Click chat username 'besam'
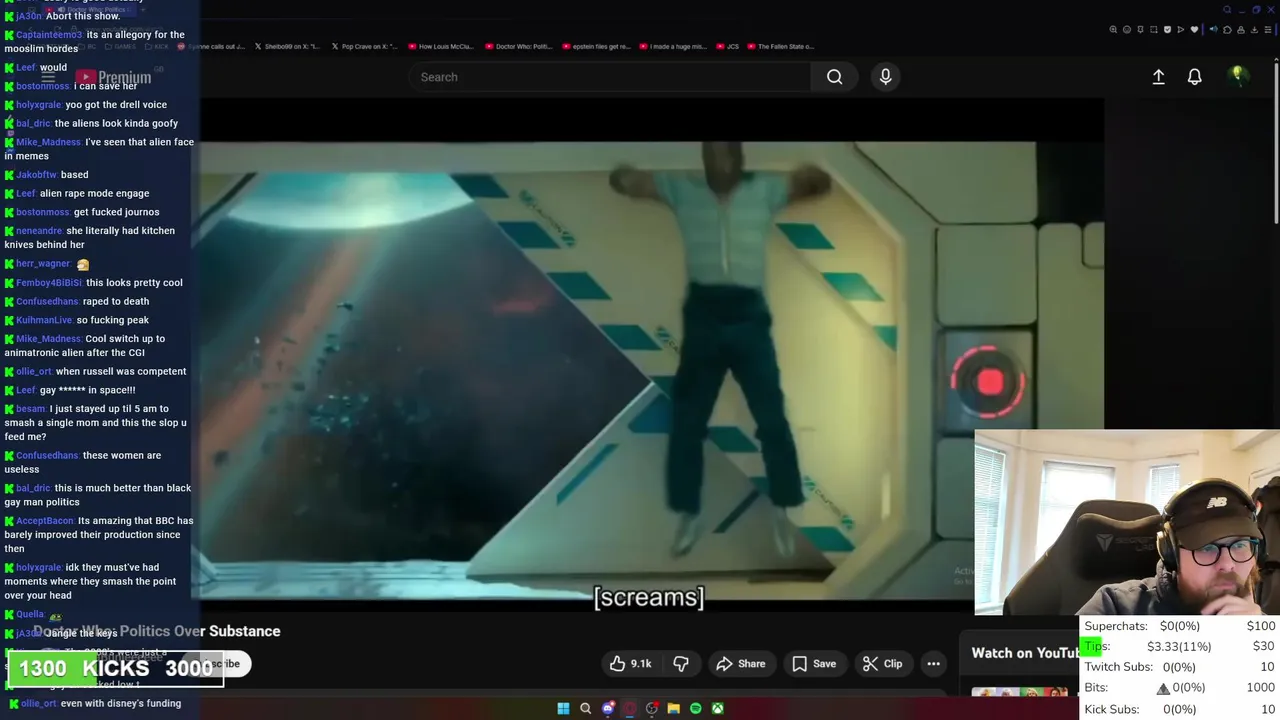1280x720 pixels. pos(30,409)
